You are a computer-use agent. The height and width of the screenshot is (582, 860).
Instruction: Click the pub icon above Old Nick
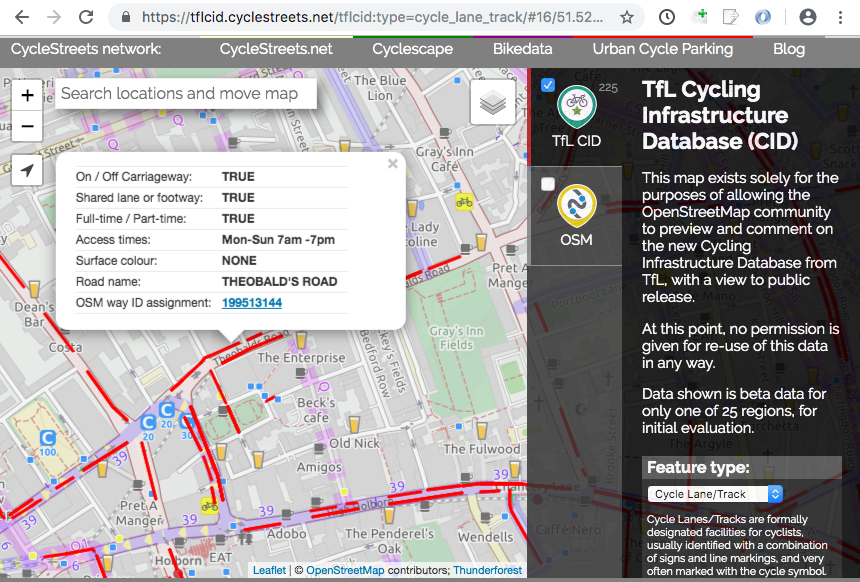point(354,424)
